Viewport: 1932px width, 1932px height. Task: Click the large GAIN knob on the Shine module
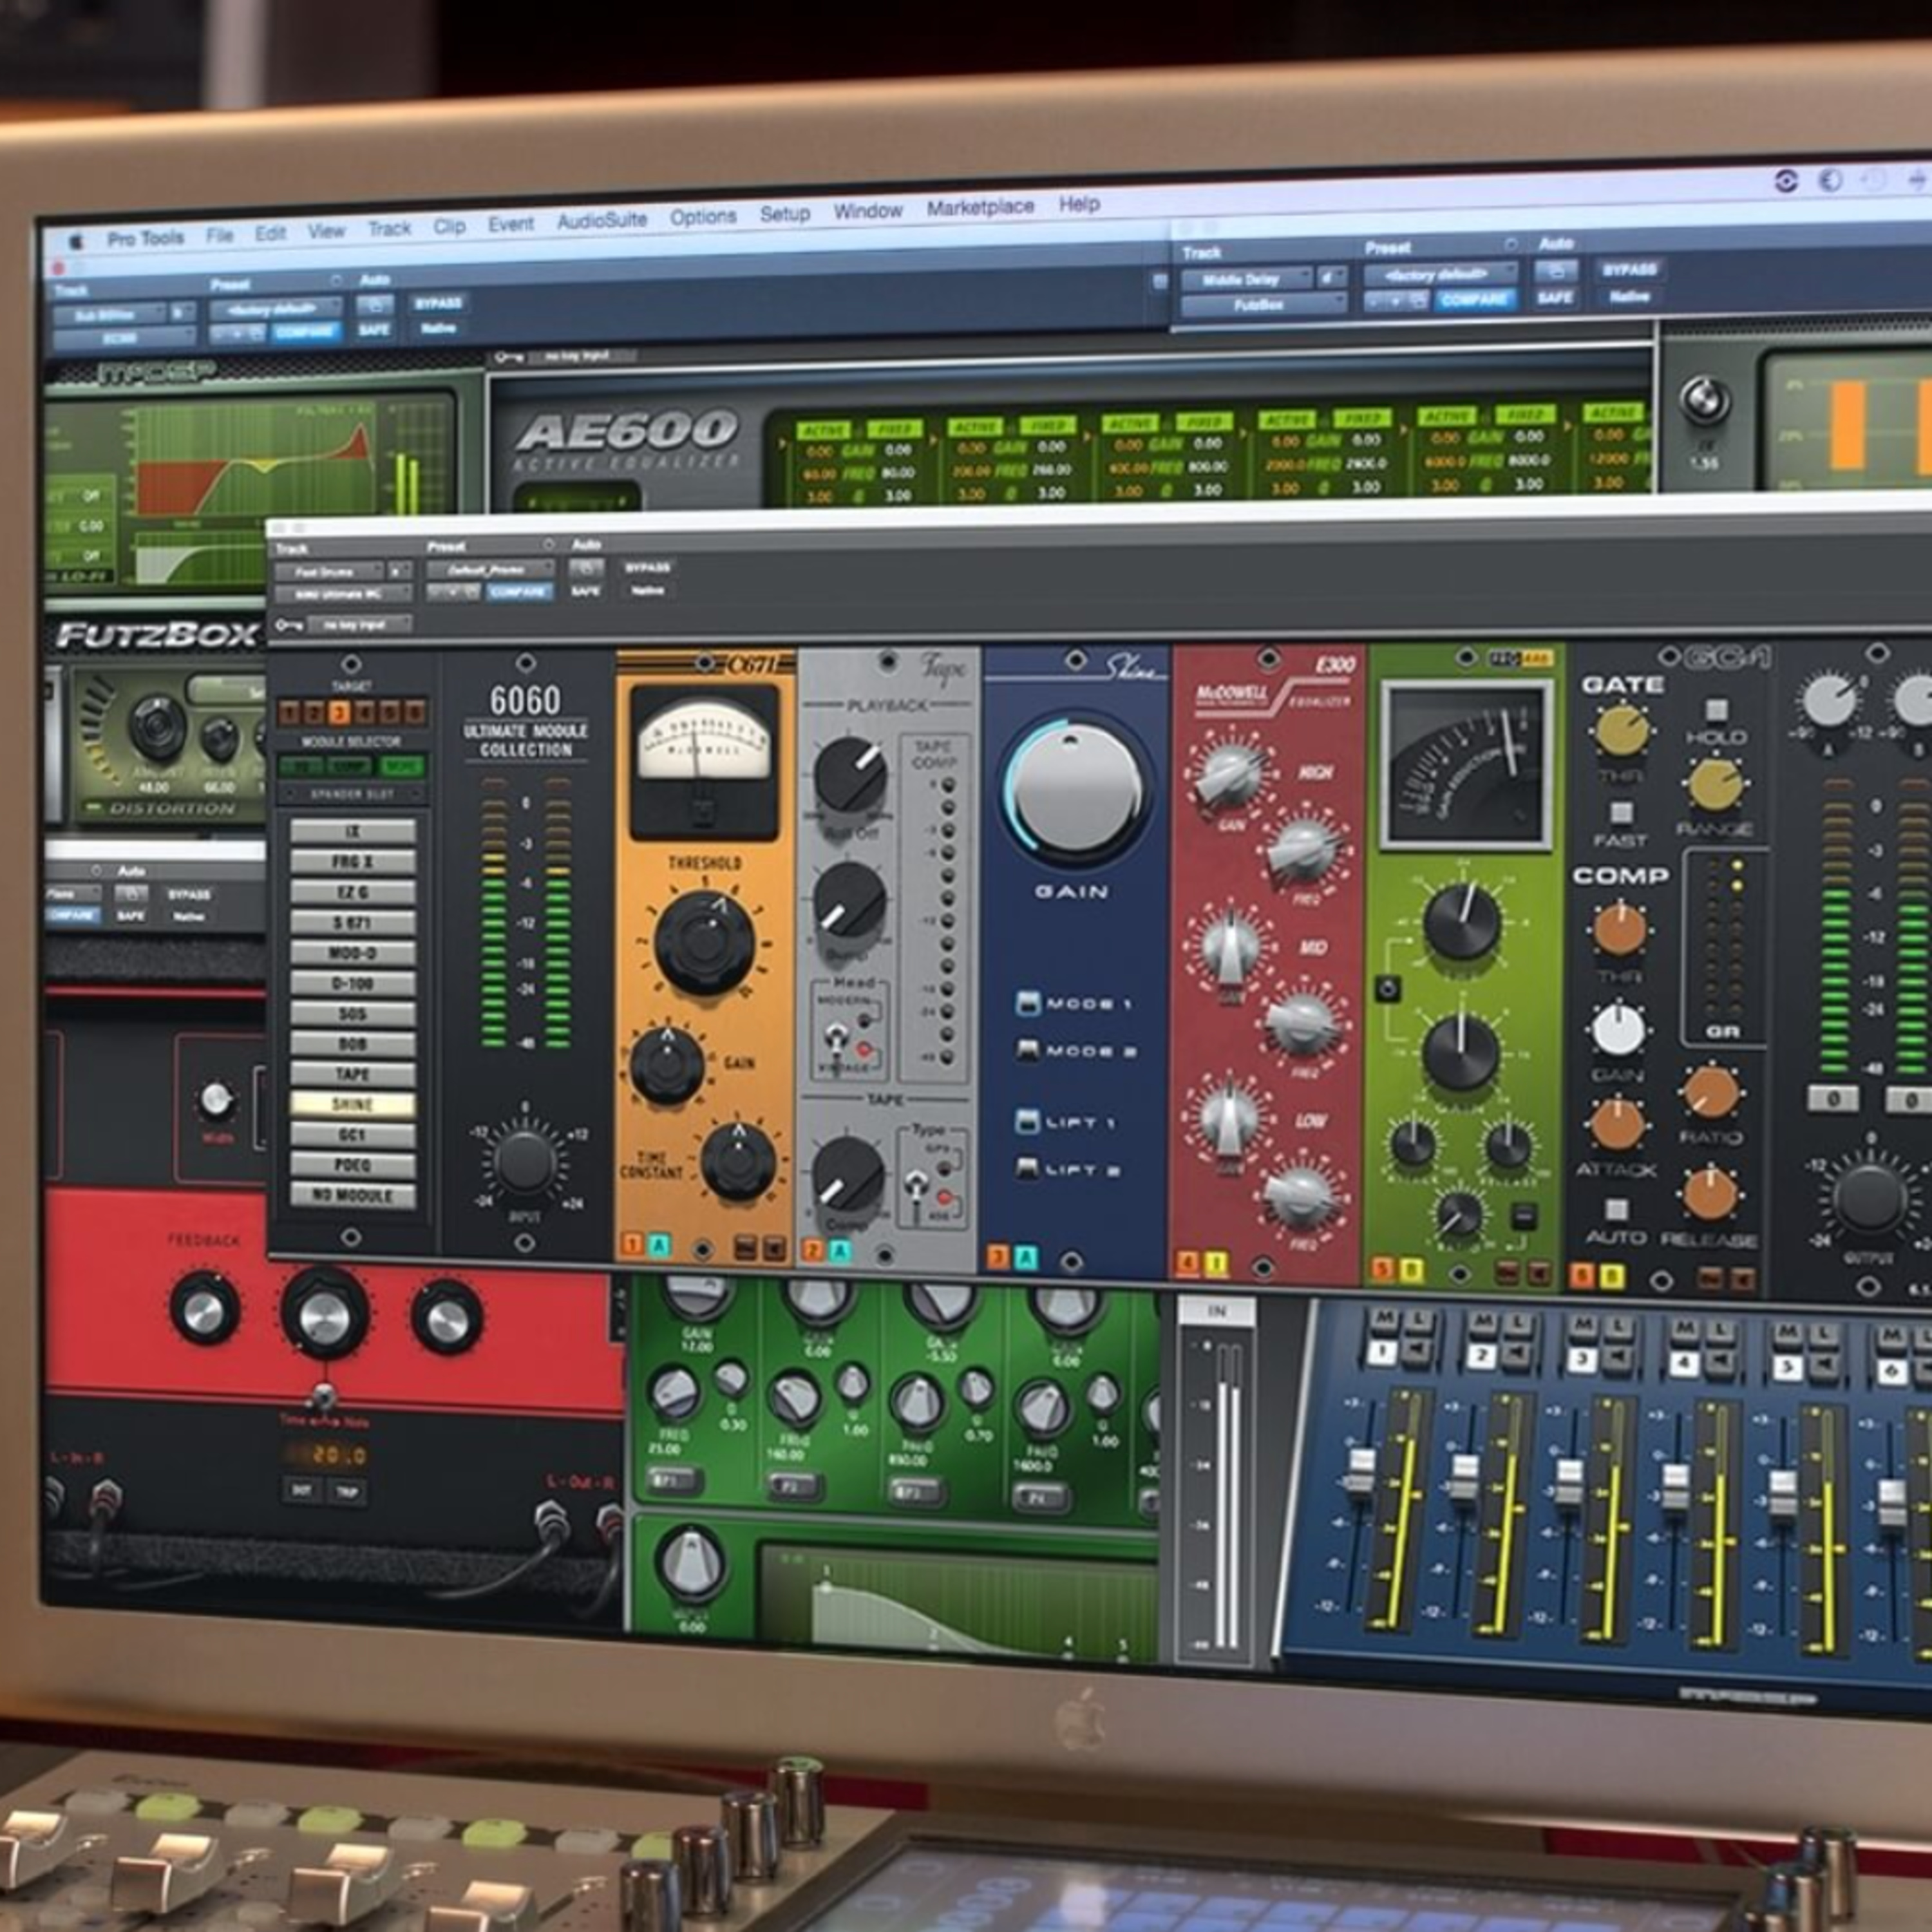[1075, 789]
